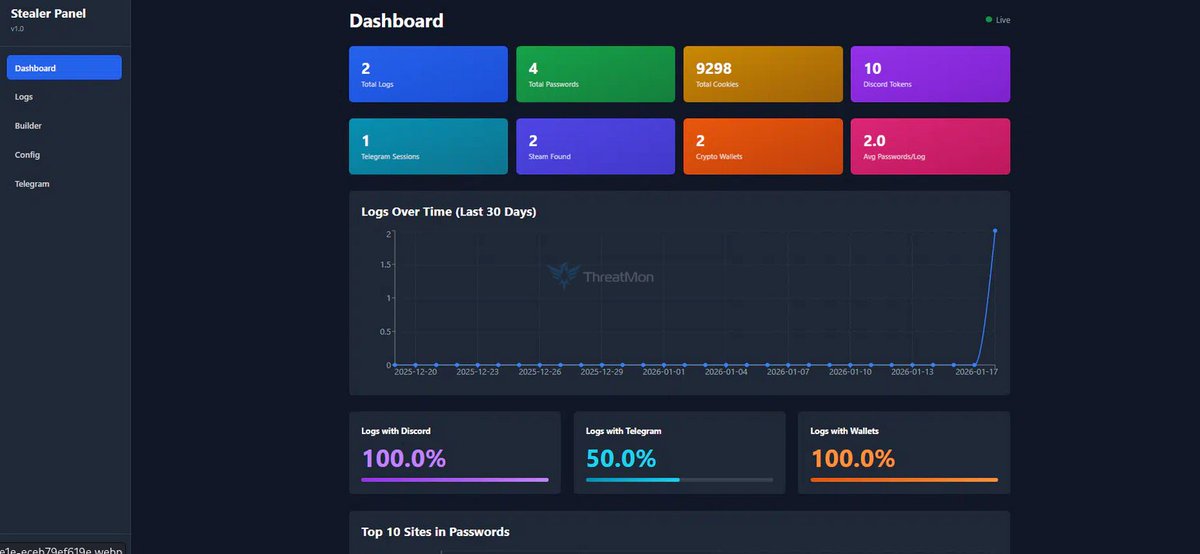Click the 2025-12-20 axis label
The width and height of the screenshot is (1200, 554).
click(416, 372)
